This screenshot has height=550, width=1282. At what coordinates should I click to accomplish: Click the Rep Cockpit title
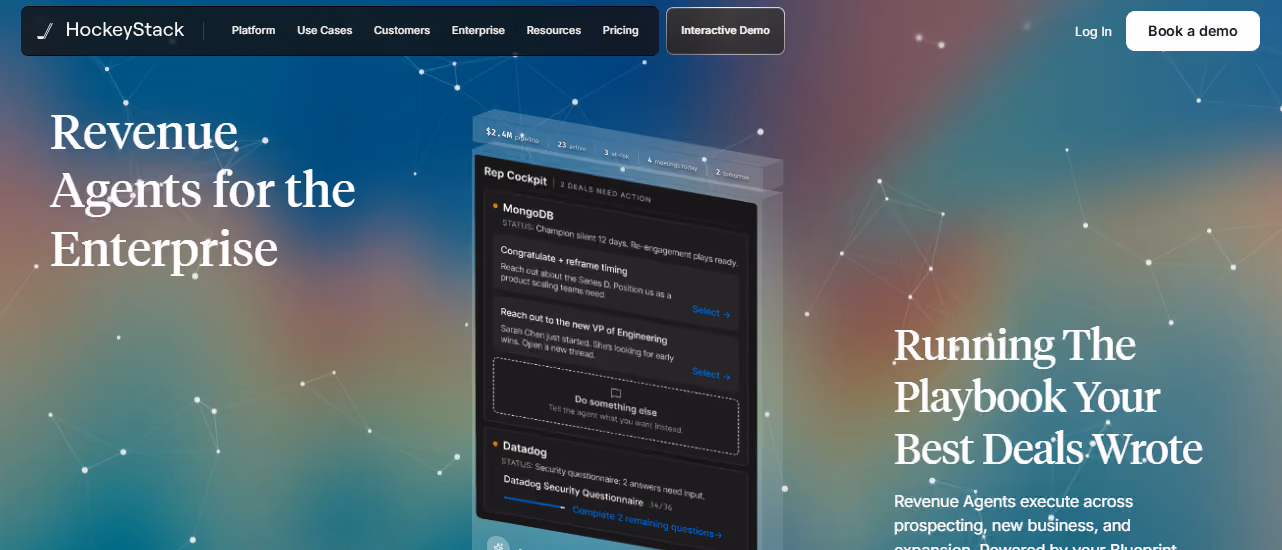[515, 176]
